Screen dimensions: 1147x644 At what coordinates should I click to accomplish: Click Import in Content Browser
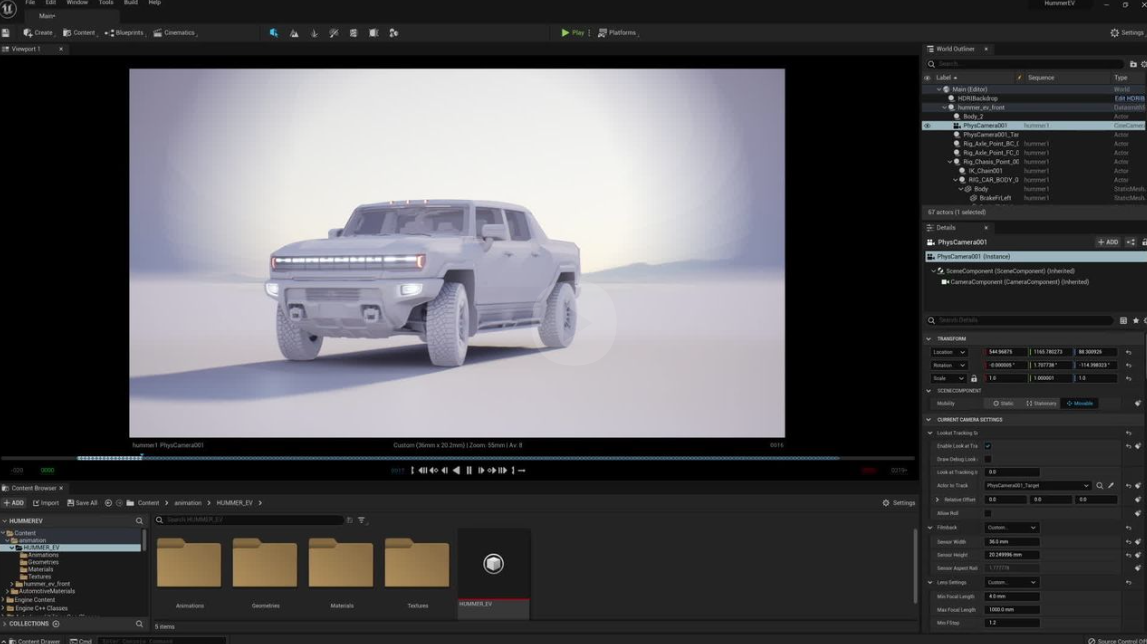pyautogui.click(x=46, y=503)
